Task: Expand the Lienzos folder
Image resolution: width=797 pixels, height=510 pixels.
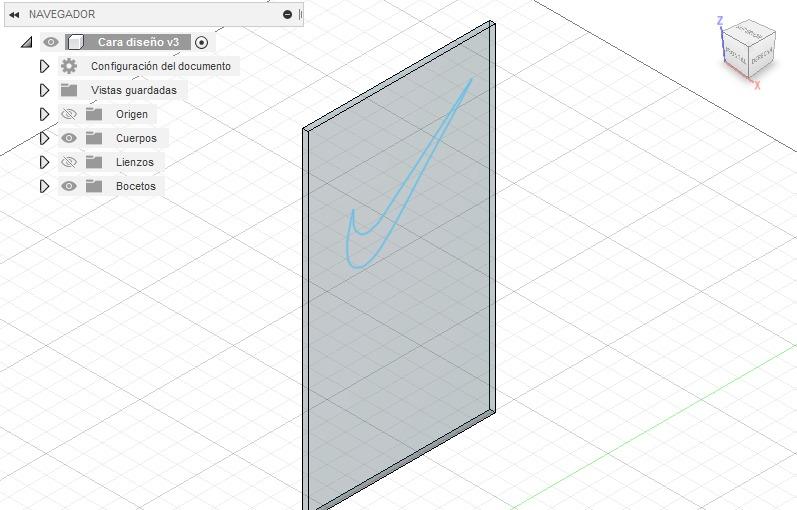Action: click(x=44, y=162)
